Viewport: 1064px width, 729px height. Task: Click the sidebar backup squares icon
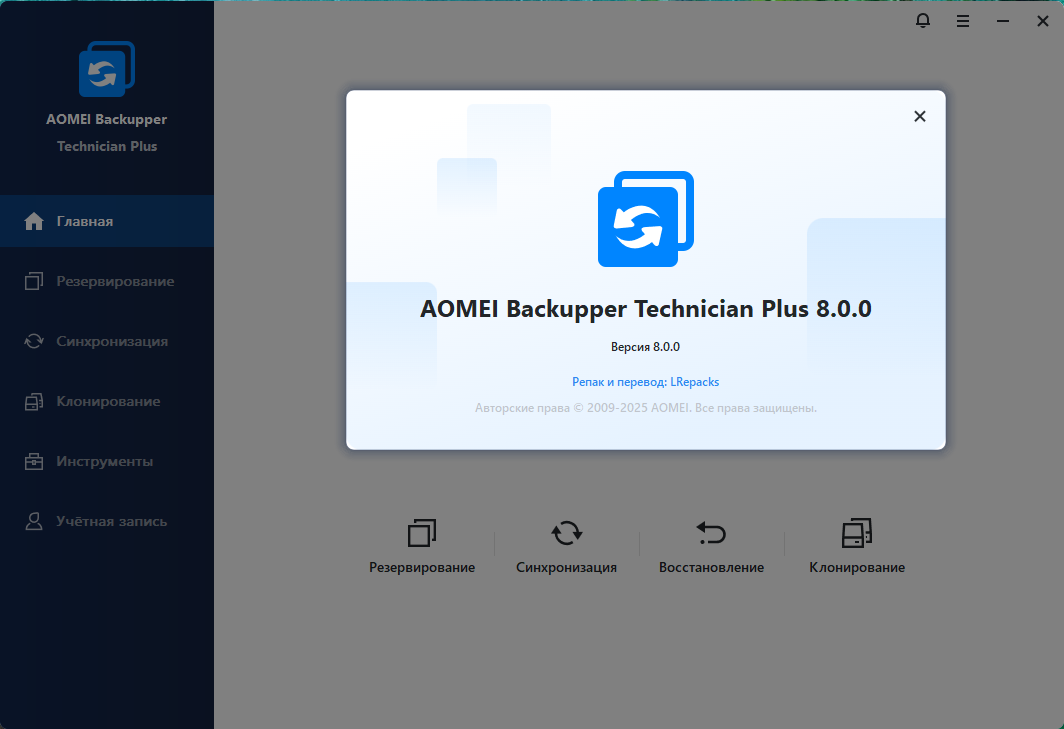(34, 281)
